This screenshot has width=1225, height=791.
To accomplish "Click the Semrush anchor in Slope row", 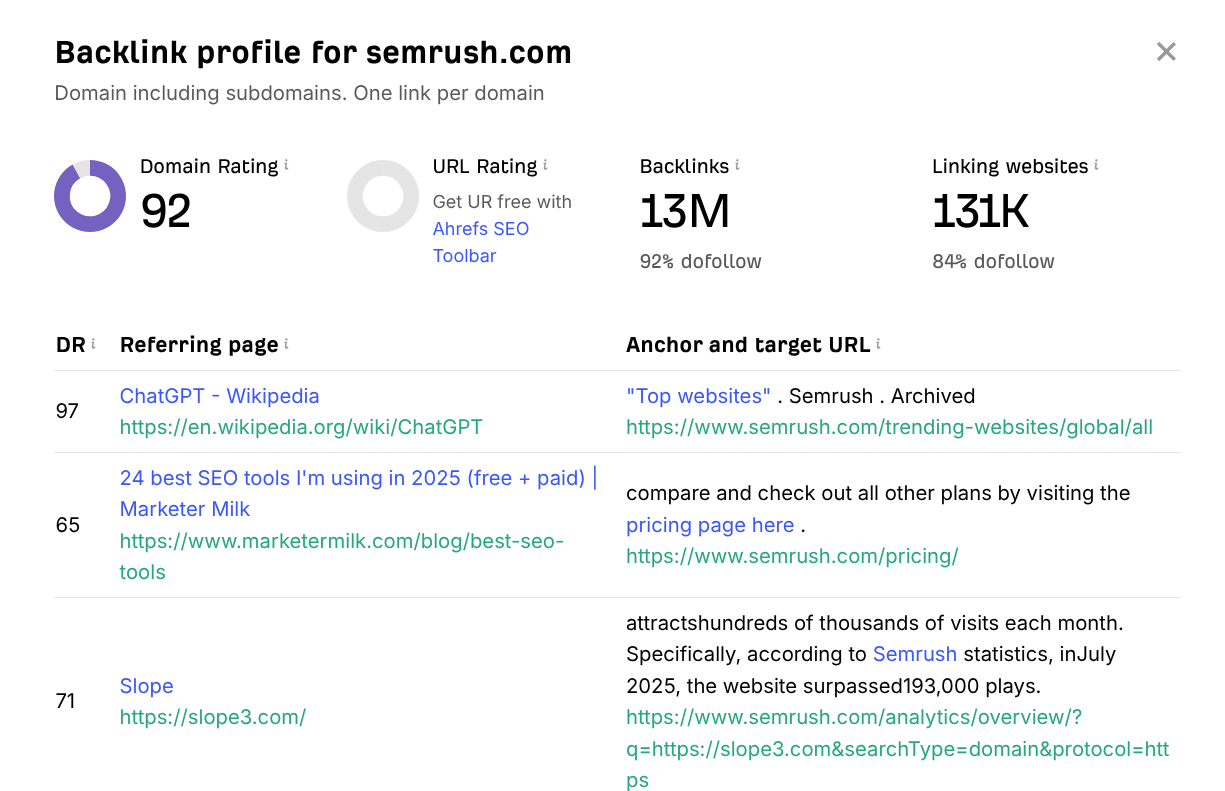I will [x=914, y=654].
